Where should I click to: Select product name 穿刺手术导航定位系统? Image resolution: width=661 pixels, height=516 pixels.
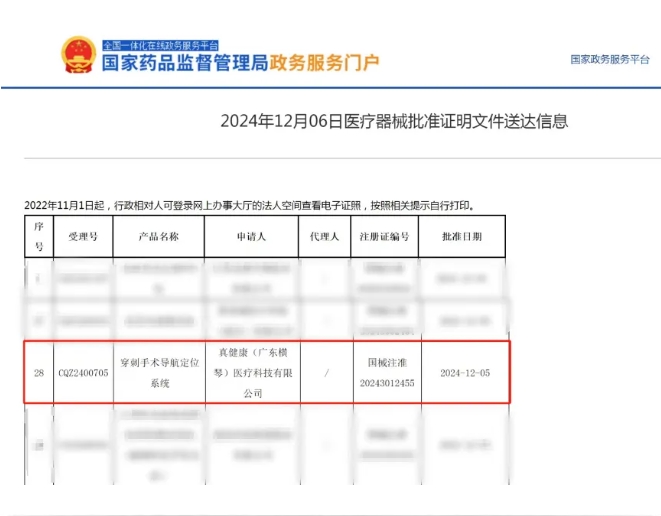(160, 373)
